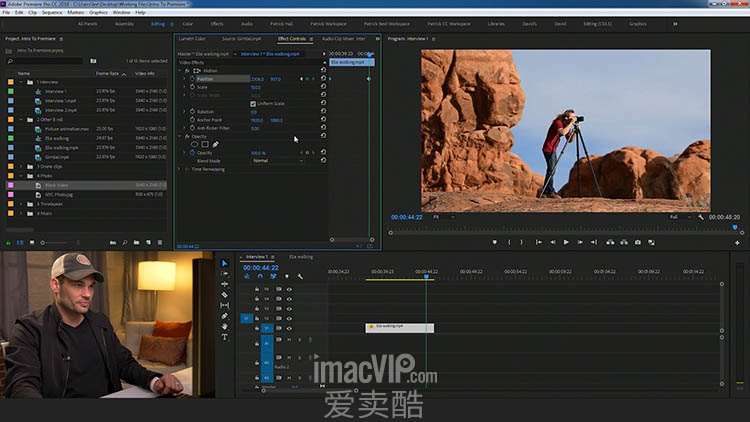Select the Selection tool in timeline toolbar
The height and width of the screenshot is (422, 750).
pos(224,263)
